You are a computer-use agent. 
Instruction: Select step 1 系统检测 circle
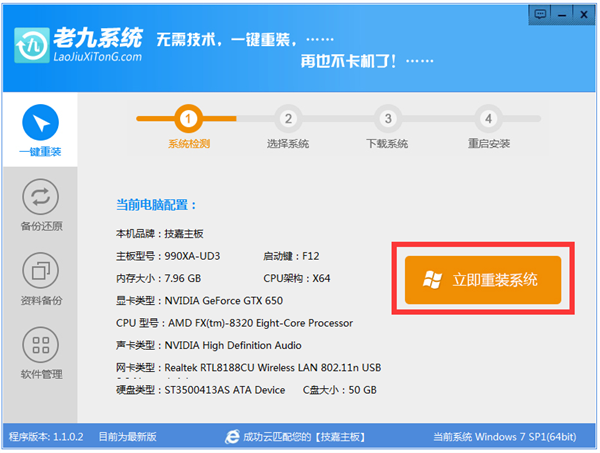[x=188, y=119]
